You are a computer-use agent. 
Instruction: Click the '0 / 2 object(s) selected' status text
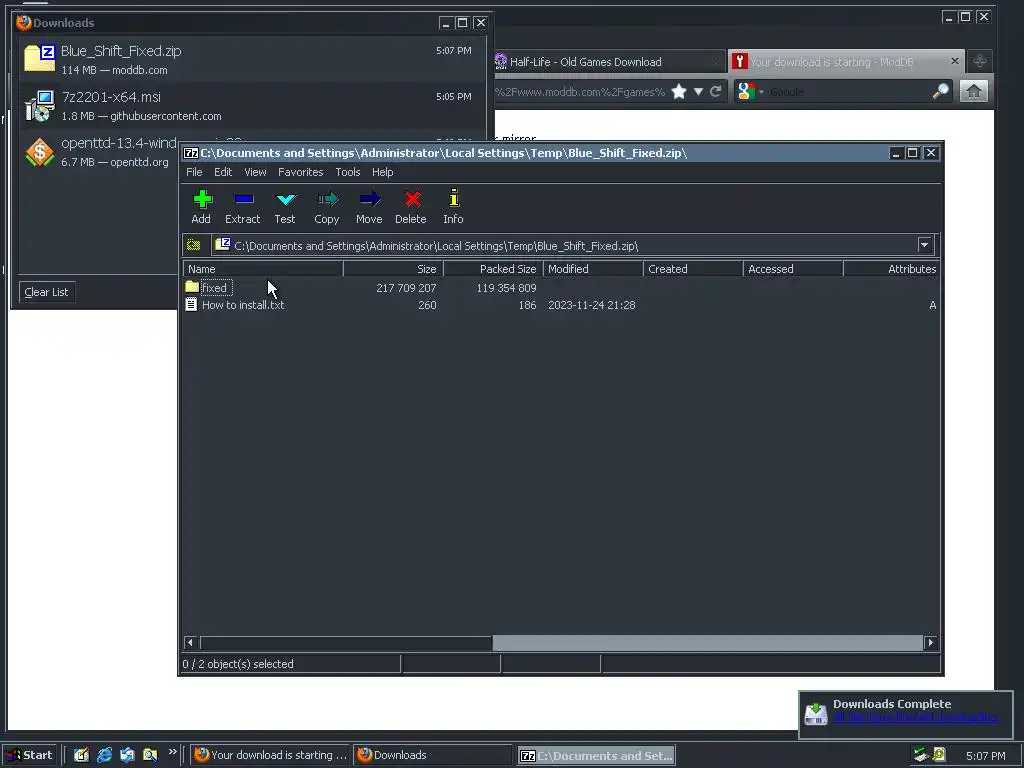click(x=238, y=664)
